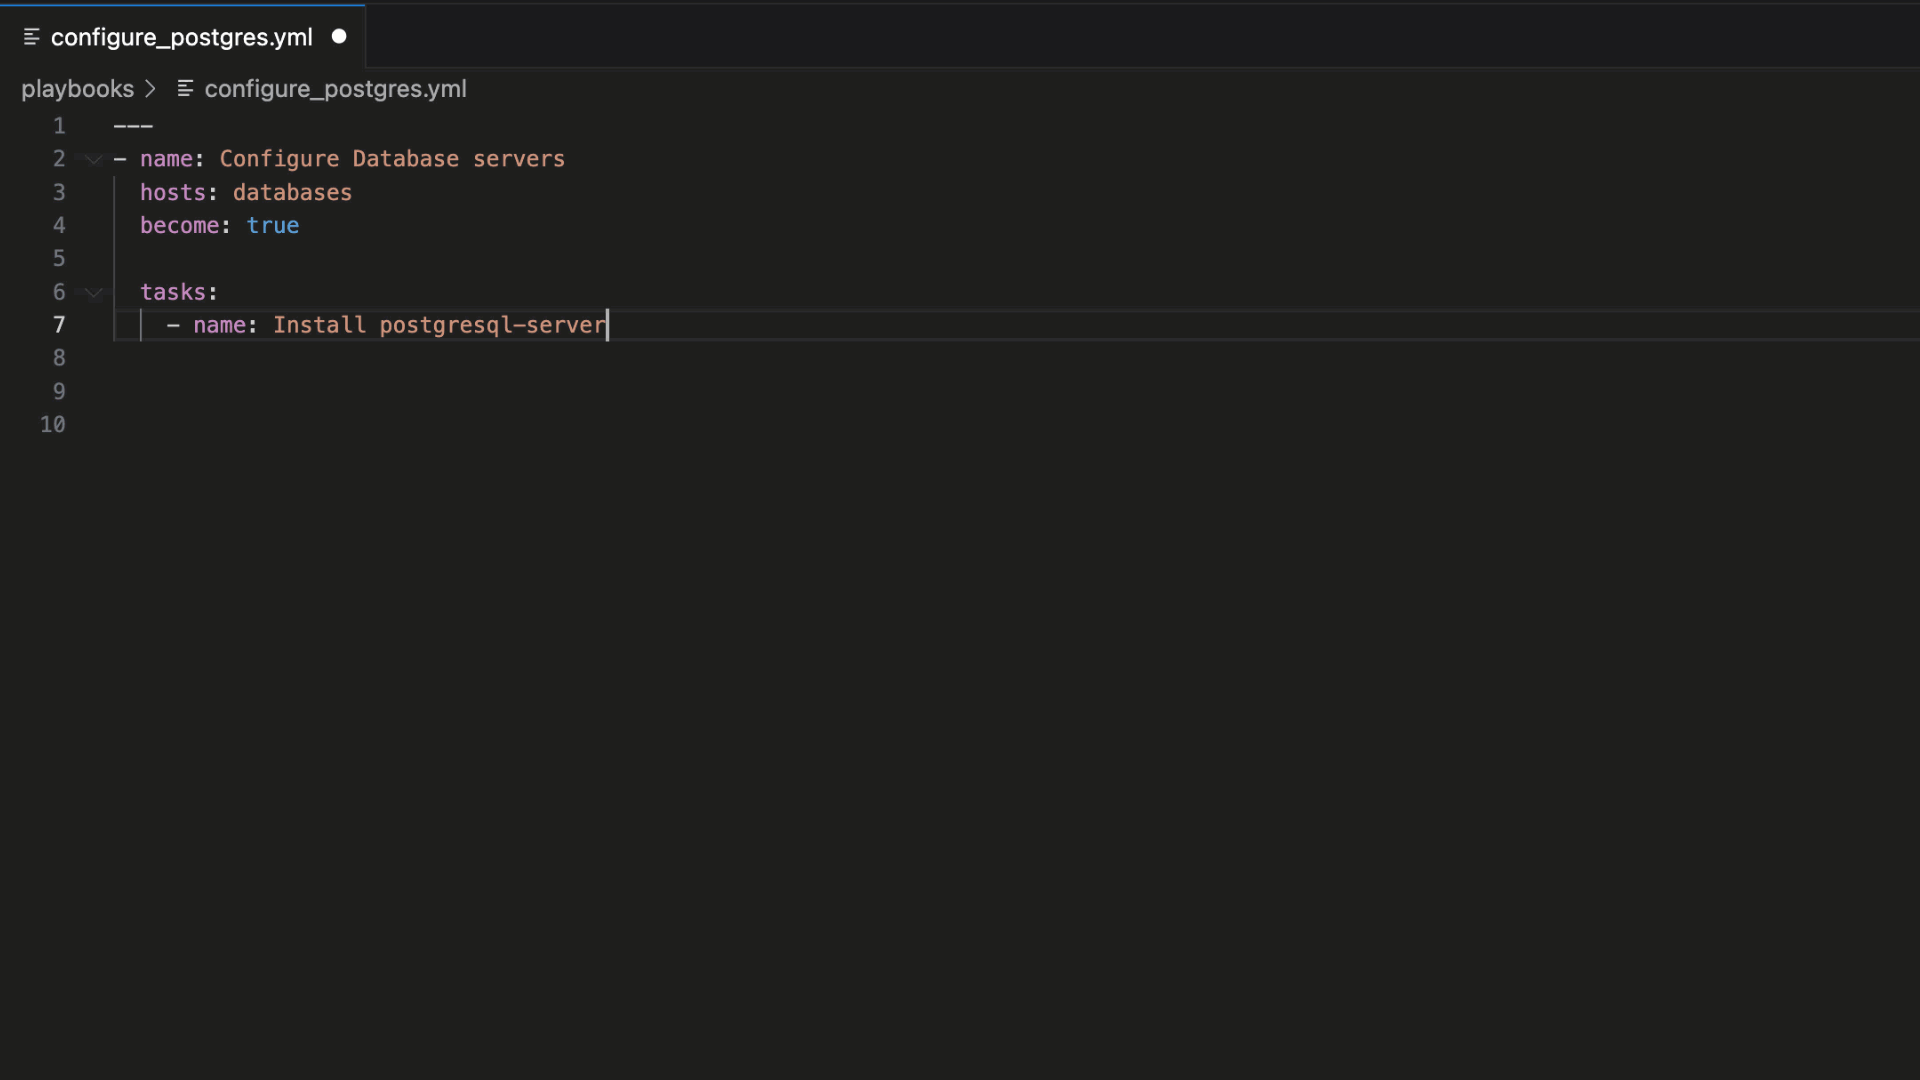Click the document start marker on line 1
The height and width of the screenshot is (1080, 1920).
[132, 125]
